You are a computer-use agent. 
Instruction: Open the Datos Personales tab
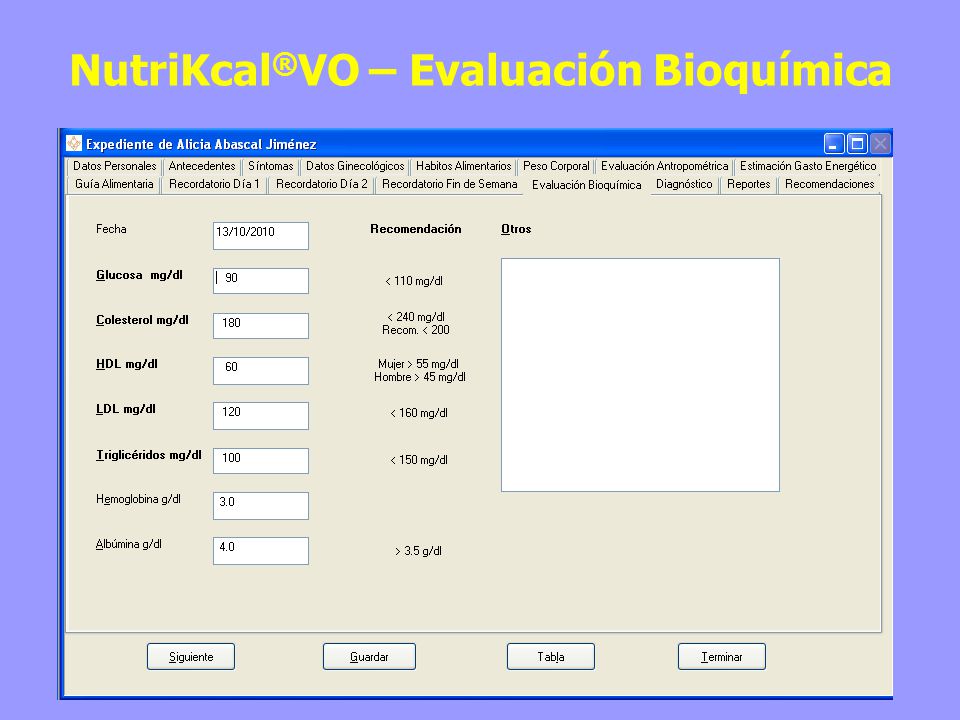[114, 166]
